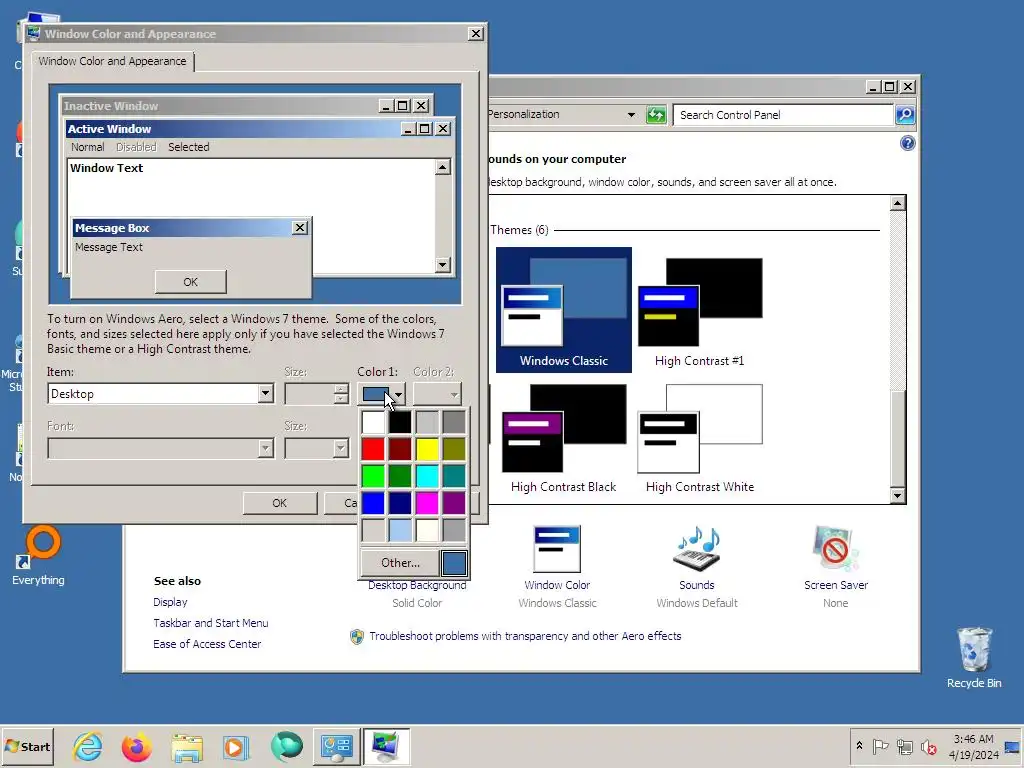Click Window Text area in the preview
Screen dimensions: 1024x768
click(x=106, y=168)
